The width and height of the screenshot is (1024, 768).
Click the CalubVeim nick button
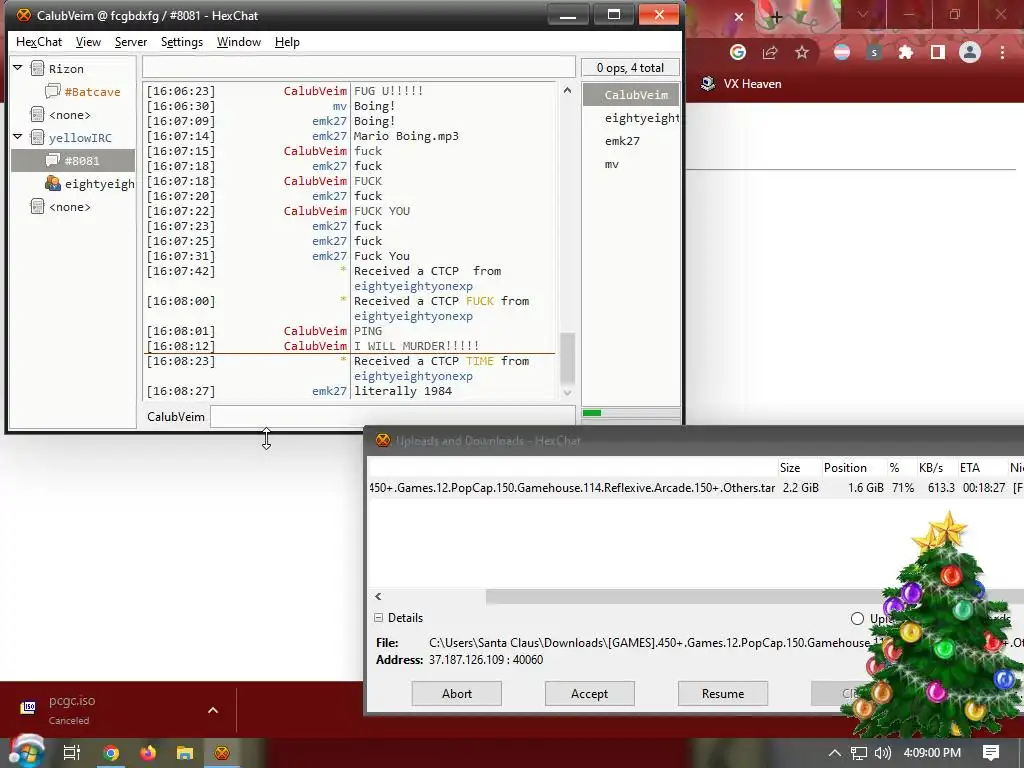pos(176,417)
